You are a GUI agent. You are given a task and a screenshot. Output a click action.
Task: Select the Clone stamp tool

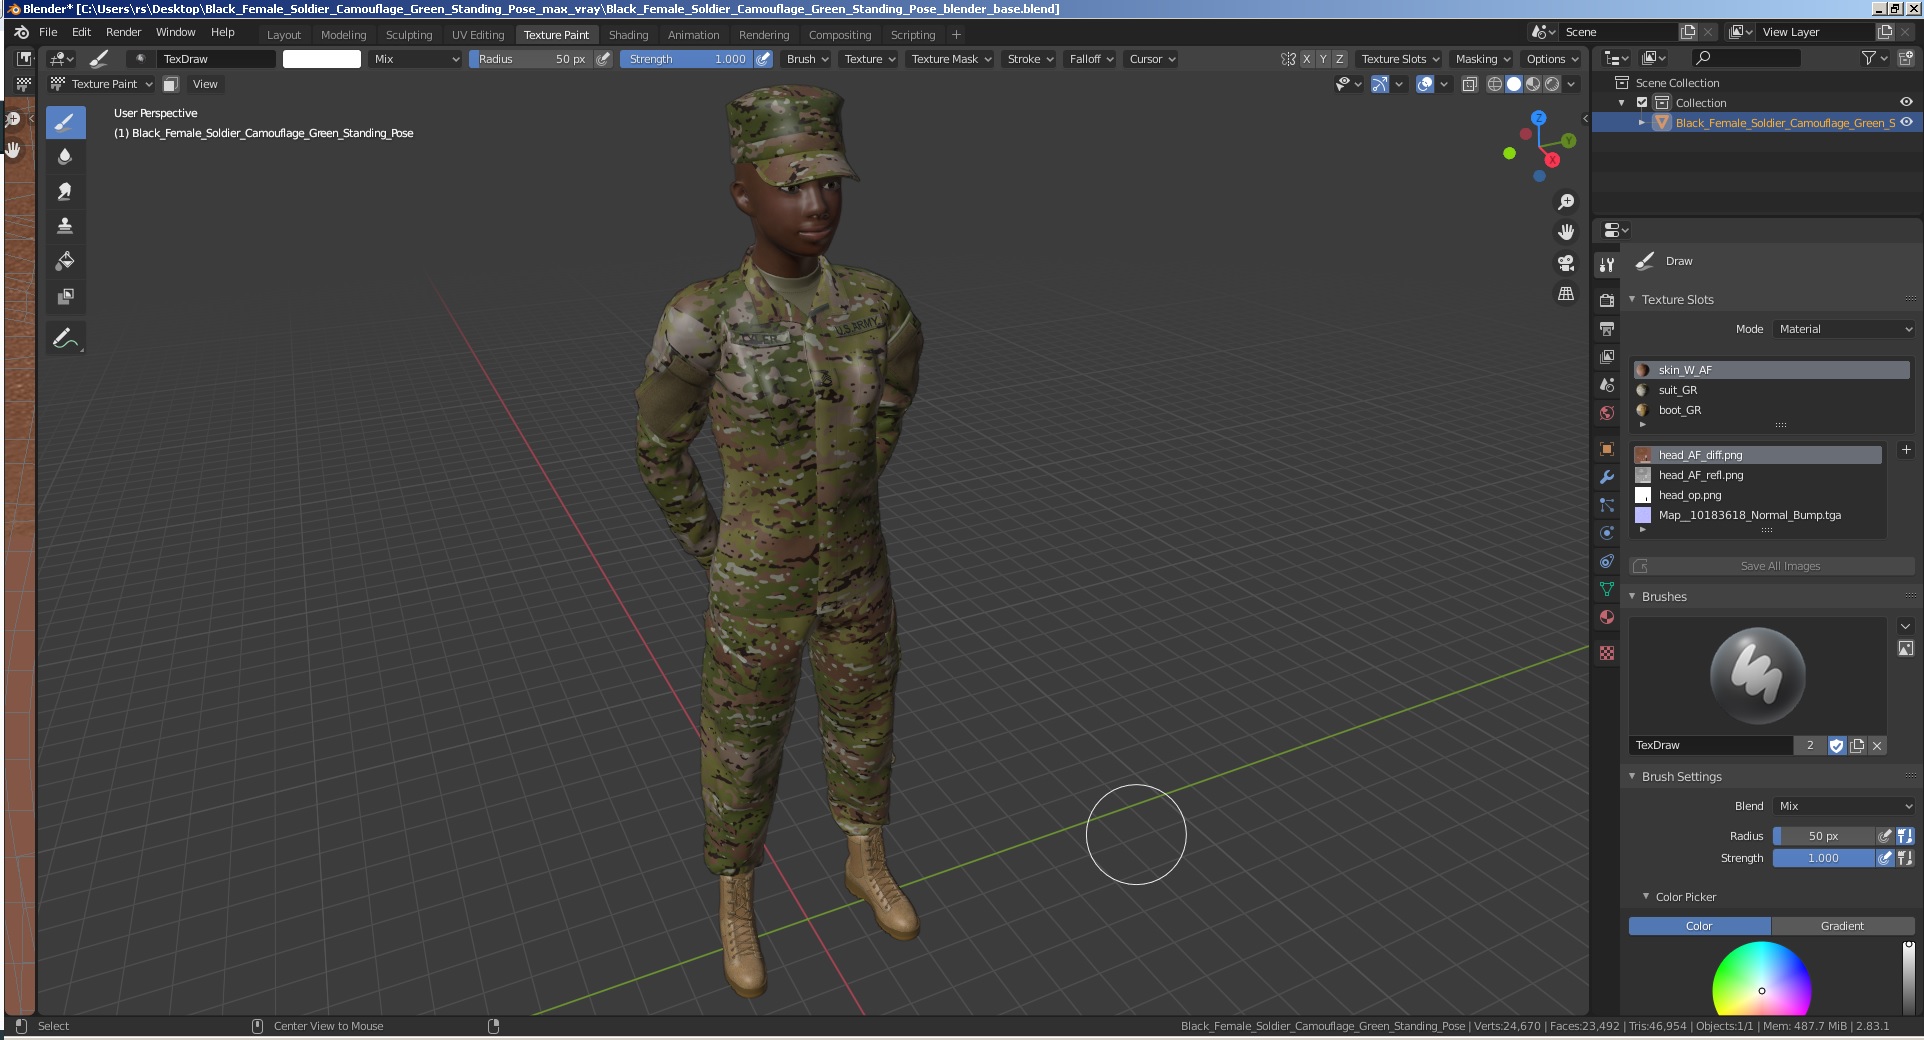tap(65, 226)
